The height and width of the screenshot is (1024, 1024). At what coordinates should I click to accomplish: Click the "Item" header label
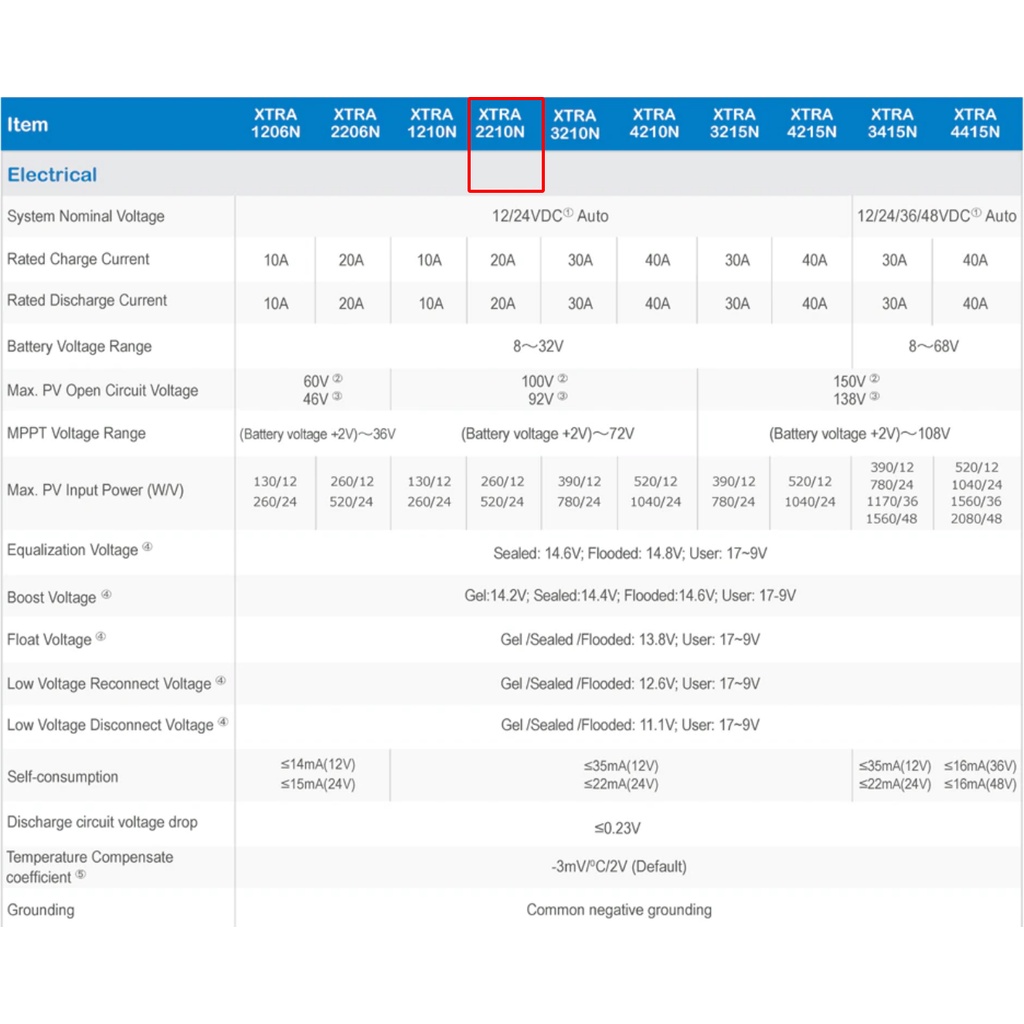(x=27, y=124)
